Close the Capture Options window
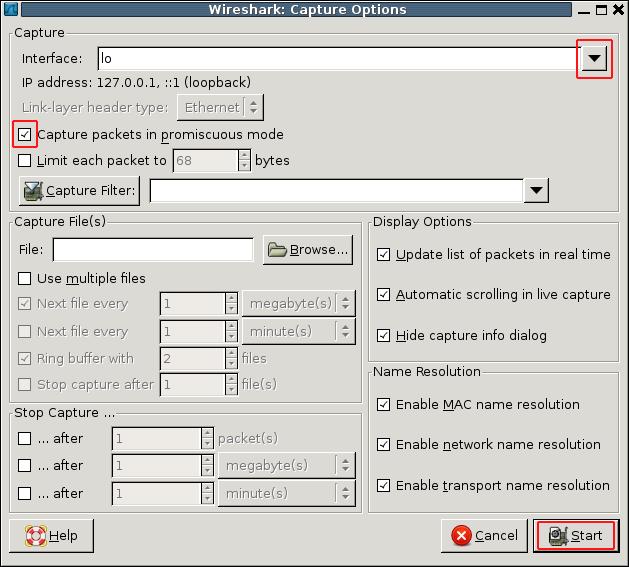The width and height of the screenshot is (629, 567). click(619, 10)
